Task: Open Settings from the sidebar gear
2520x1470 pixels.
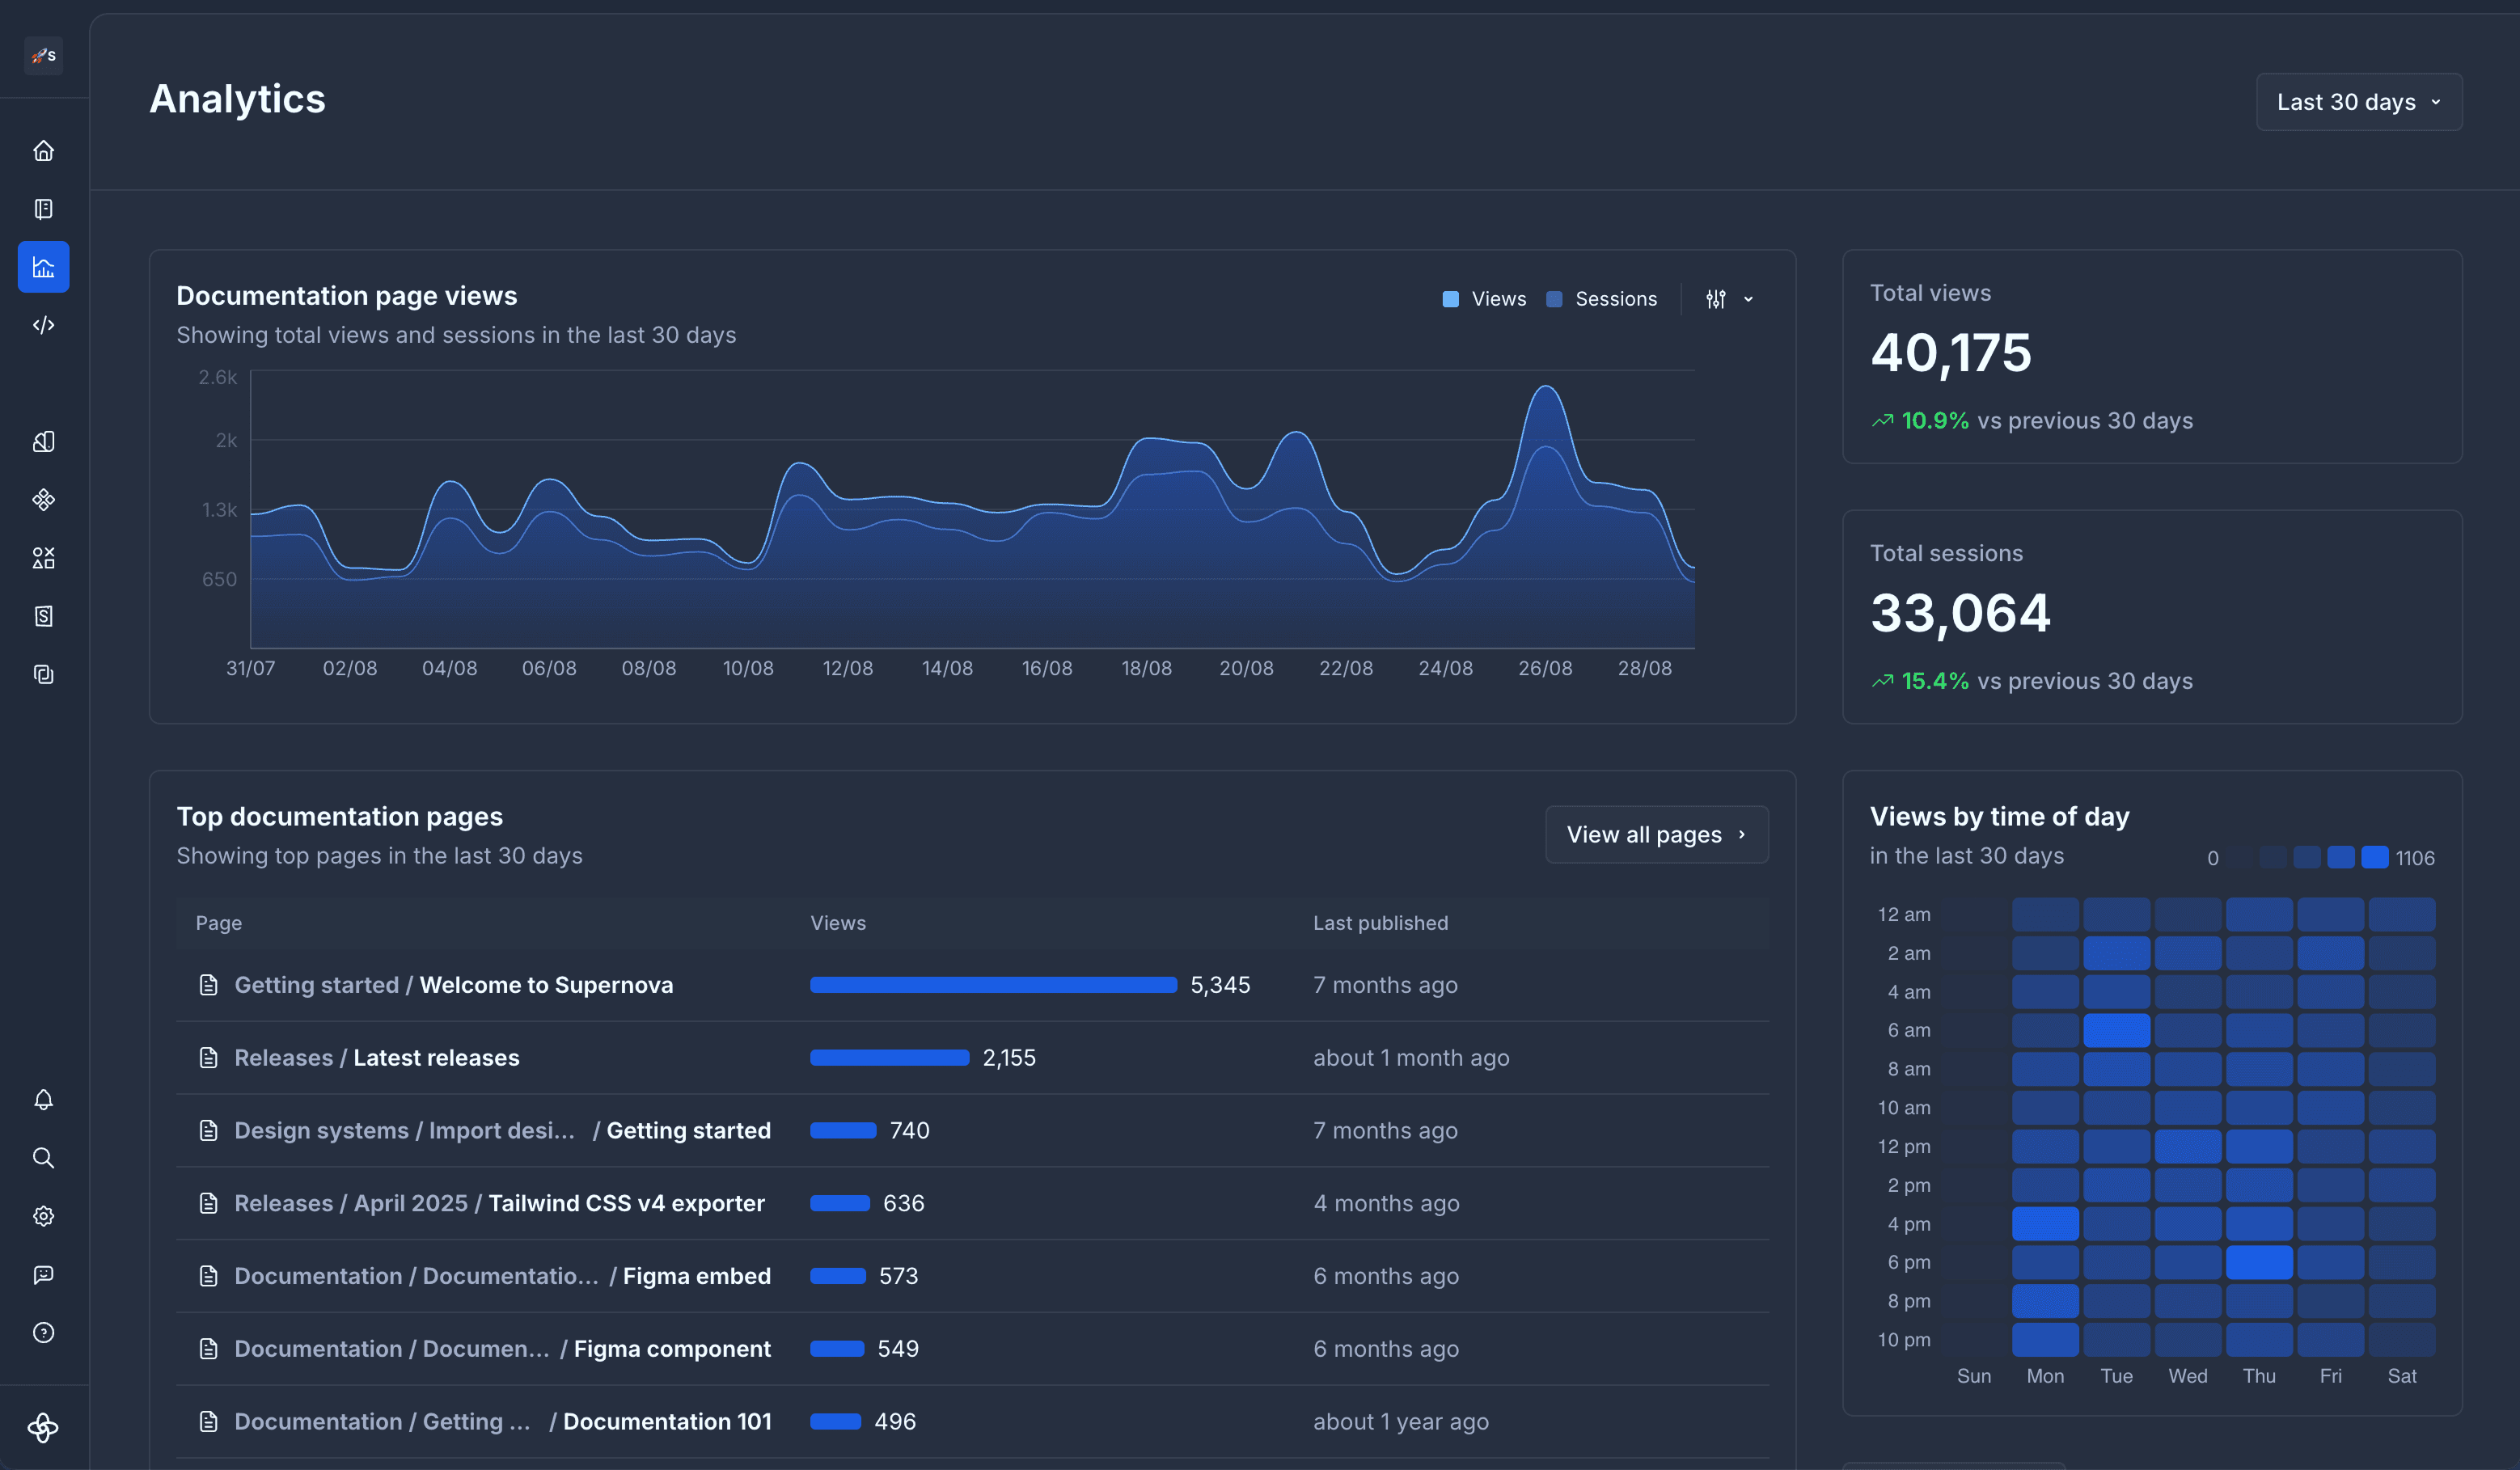Action: 44,1216
